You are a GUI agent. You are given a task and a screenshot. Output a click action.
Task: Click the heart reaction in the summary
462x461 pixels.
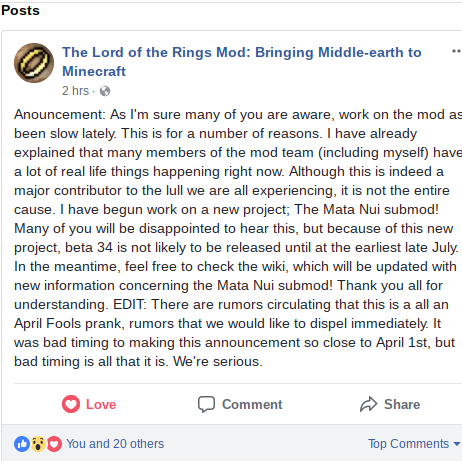click(54, 444)
